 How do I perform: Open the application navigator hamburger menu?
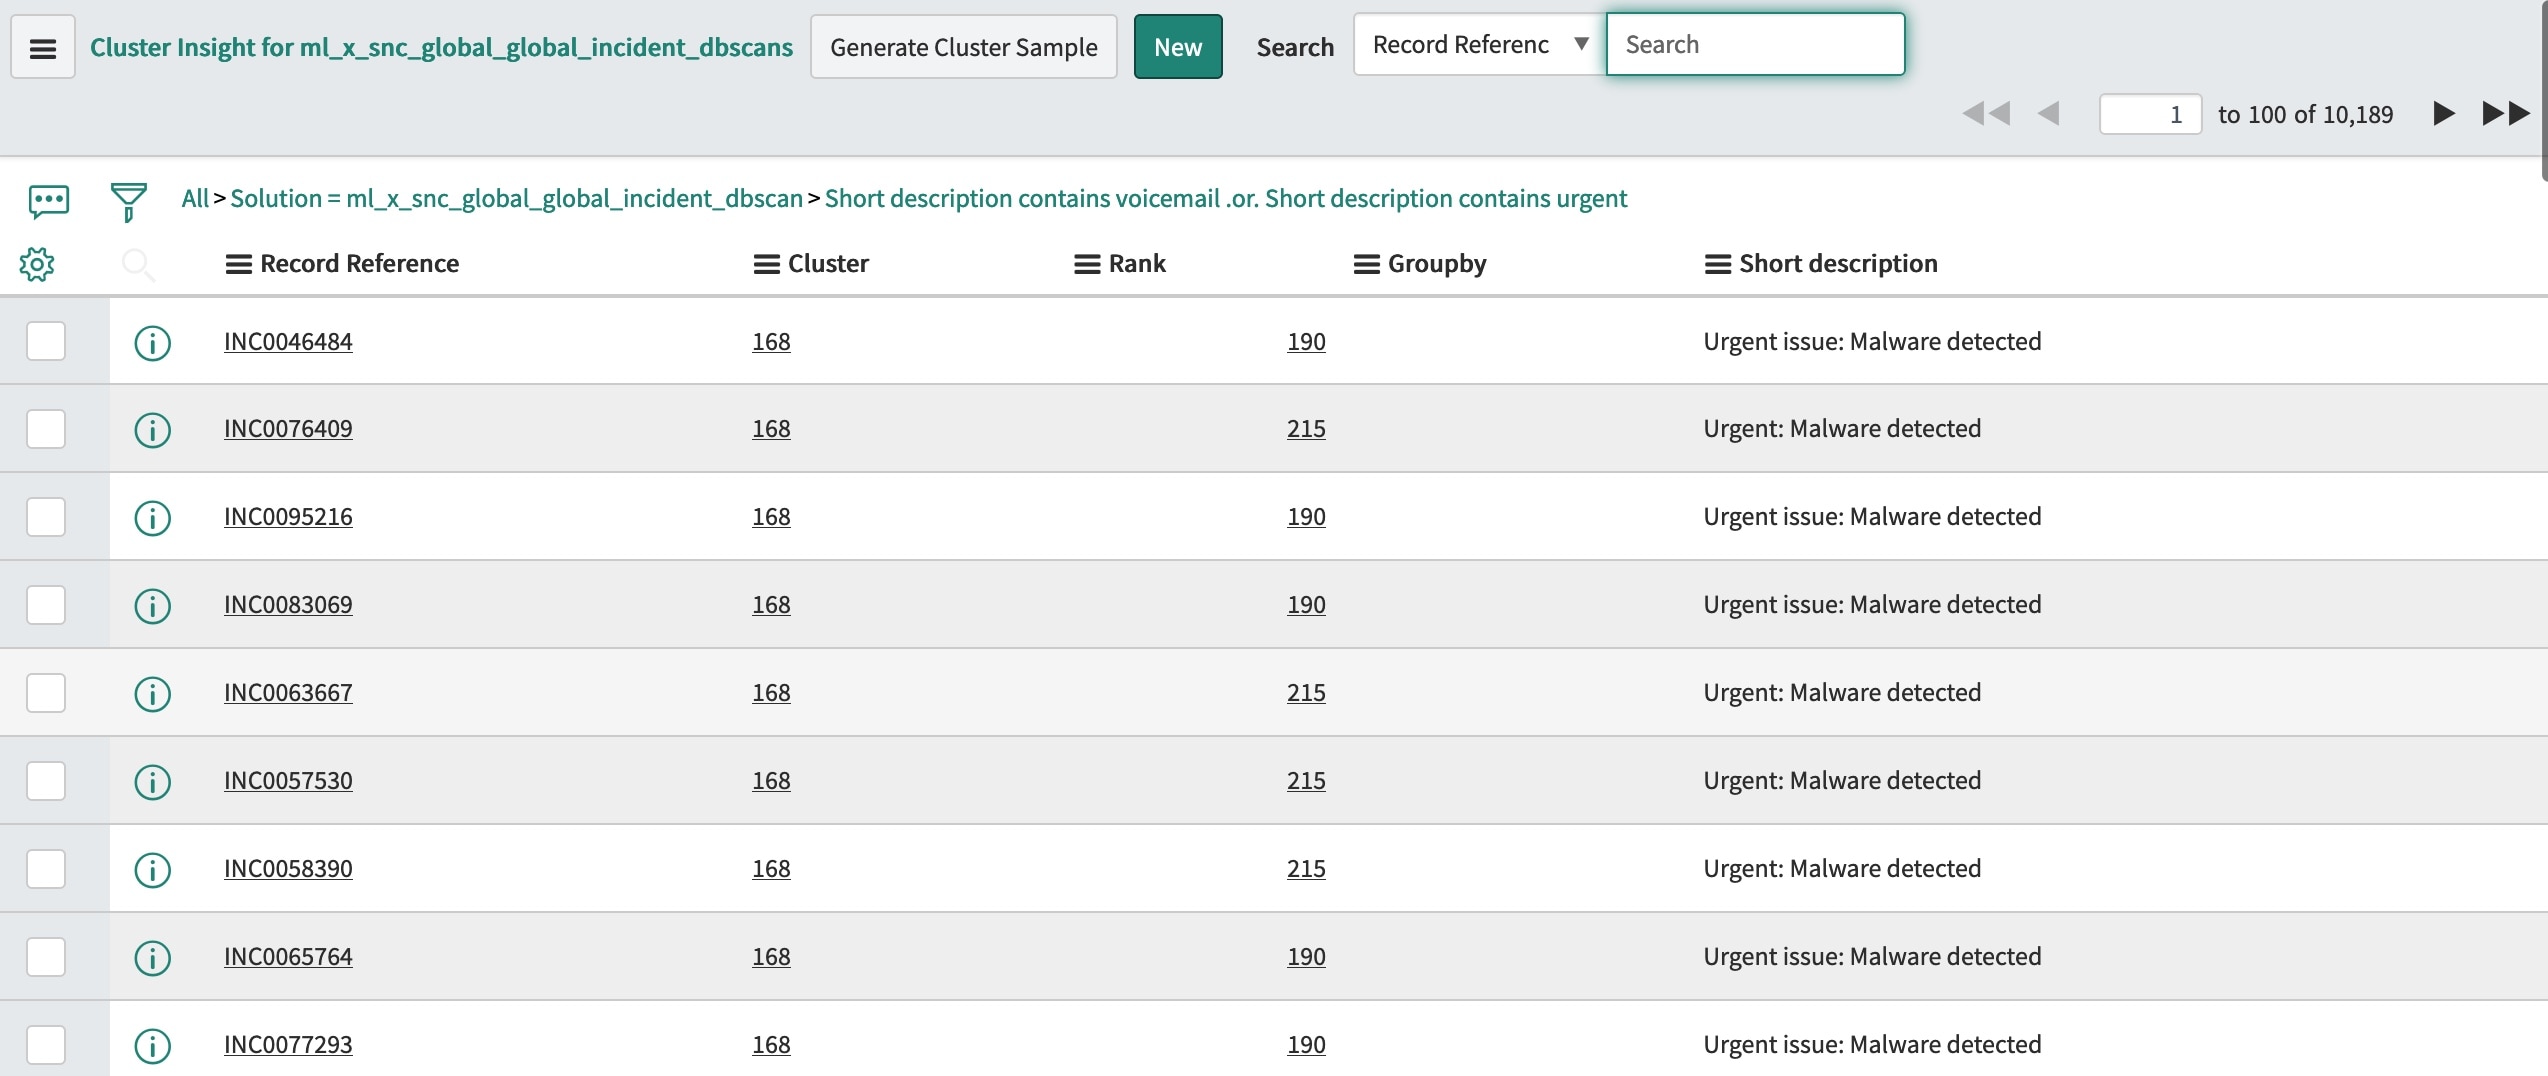(43, 46)
